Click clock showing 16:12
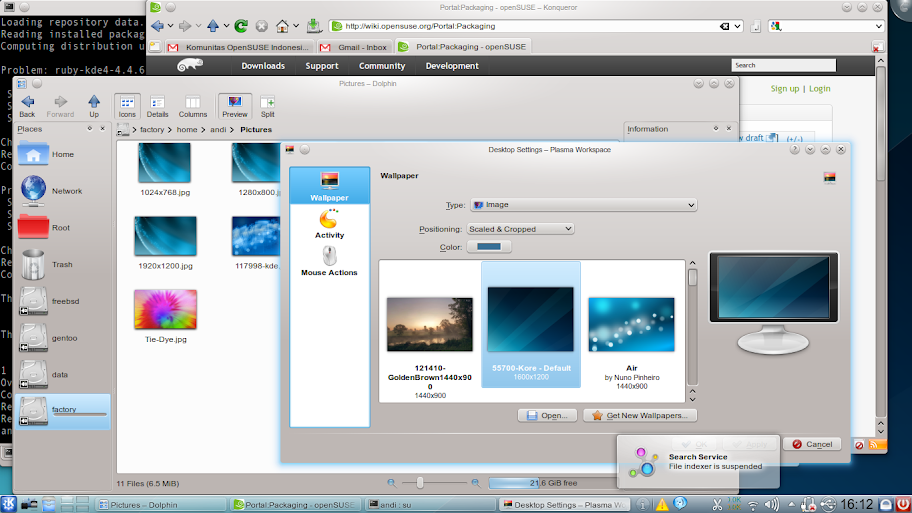912x513 pixels. [x=857, y=504]
